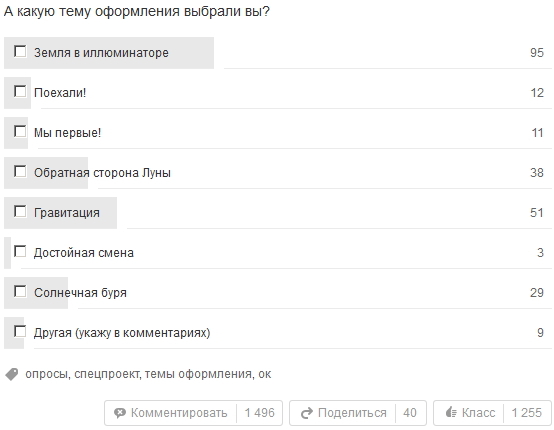Click the vote count 95 result
554x430 pixels.
537,53
